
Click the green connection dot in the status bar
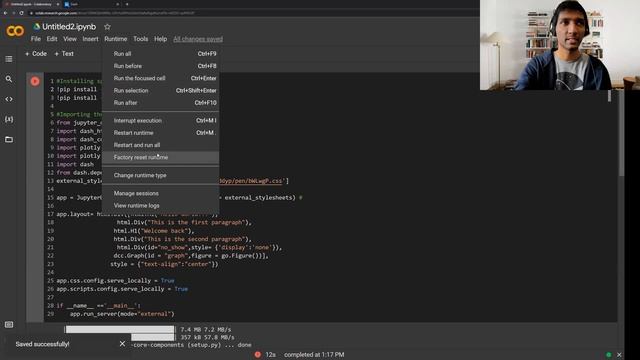(x=609, y=355)
